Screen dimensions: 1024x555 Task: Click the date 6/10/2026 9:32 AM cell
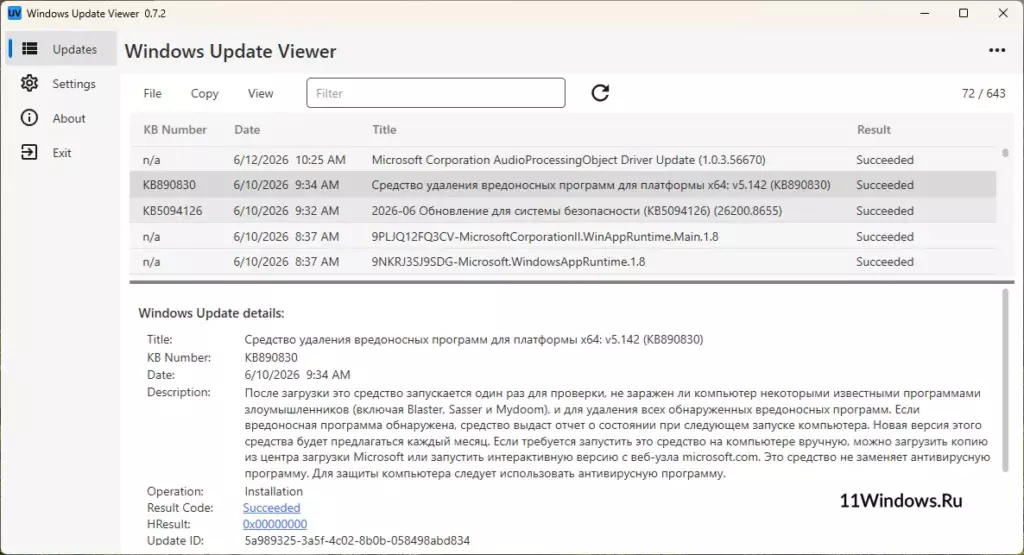286,210
